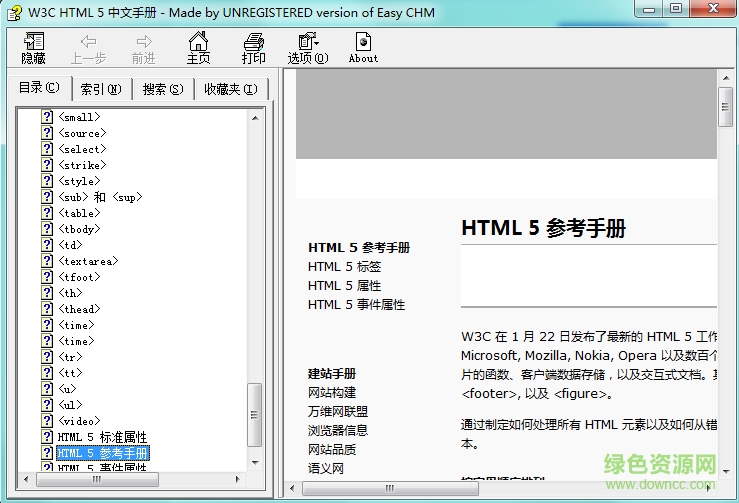Switch to the 索引 (Index) tab

point(101,89)
